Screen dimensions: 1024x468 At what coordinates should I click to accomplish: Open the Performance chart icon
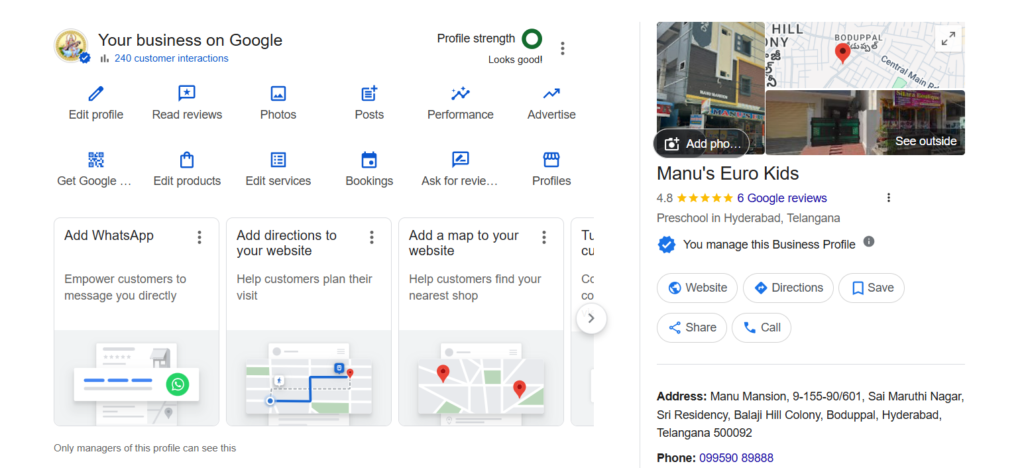point(460,94)
